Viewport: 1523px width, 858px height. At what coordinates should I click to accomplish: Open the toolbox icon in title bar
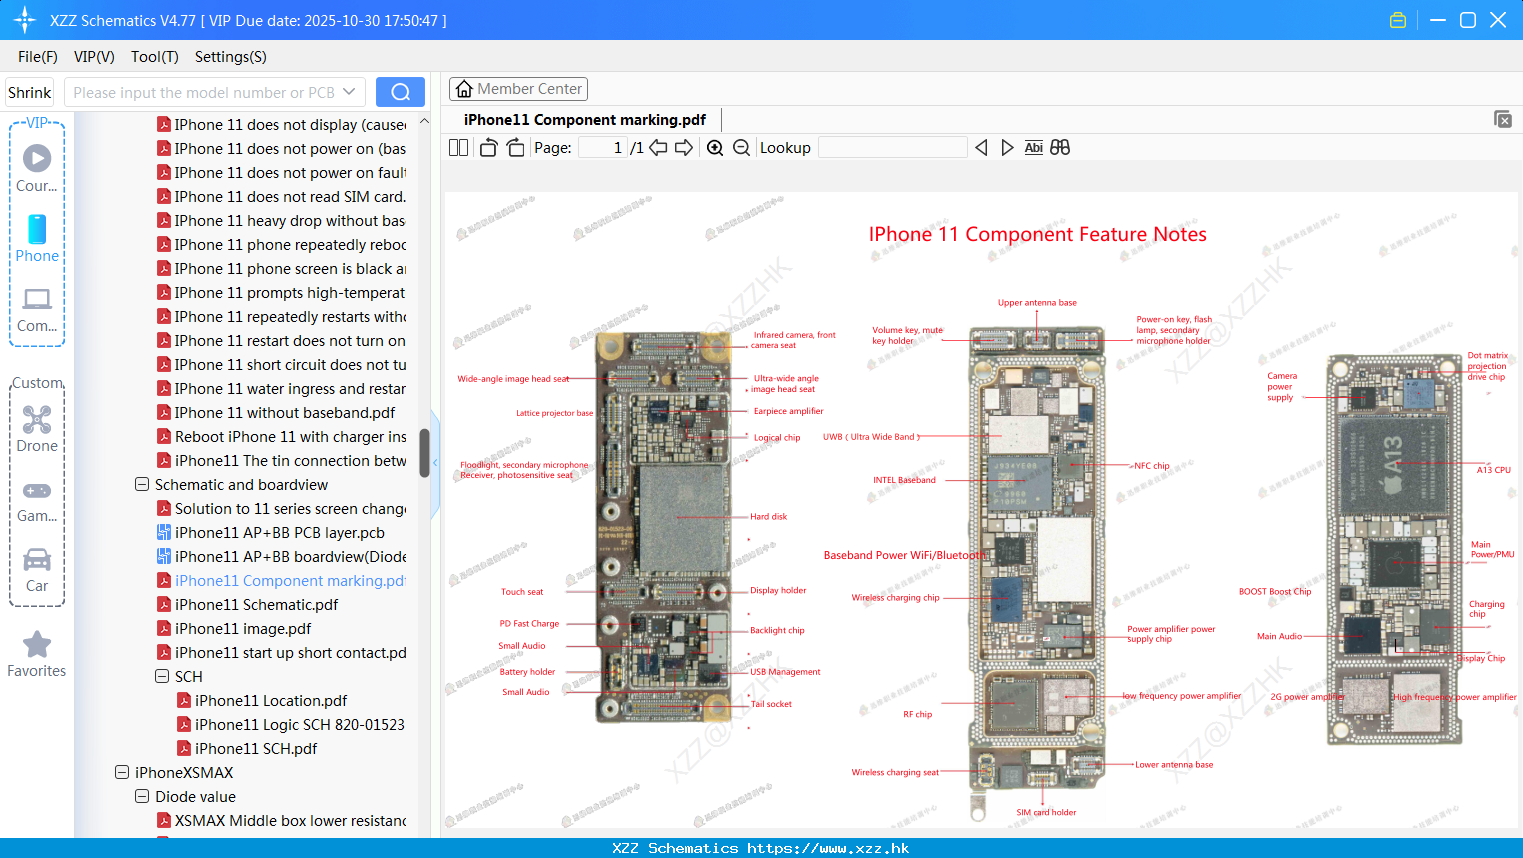[1398, 20]
